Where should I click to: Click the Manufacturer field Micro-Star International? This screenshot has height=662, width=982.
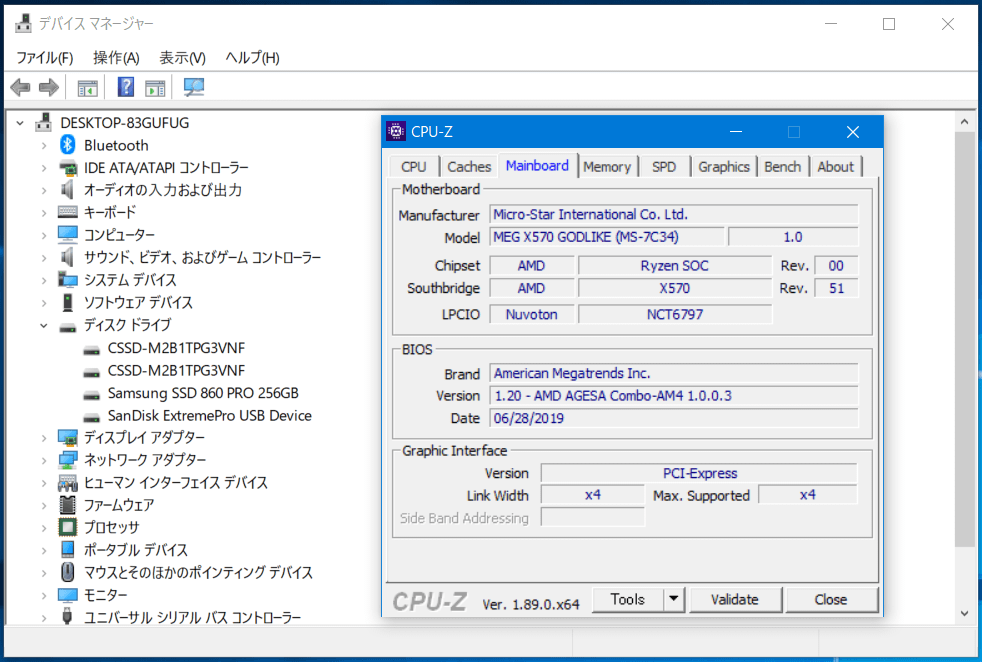[674, 214]
